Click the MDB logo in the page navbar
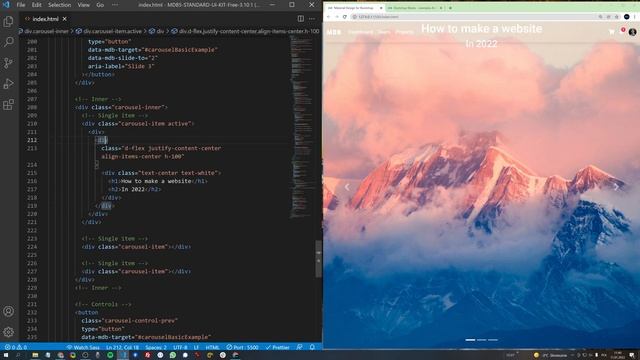The width and height of the screenshot is (640, 360). point(334,32)
